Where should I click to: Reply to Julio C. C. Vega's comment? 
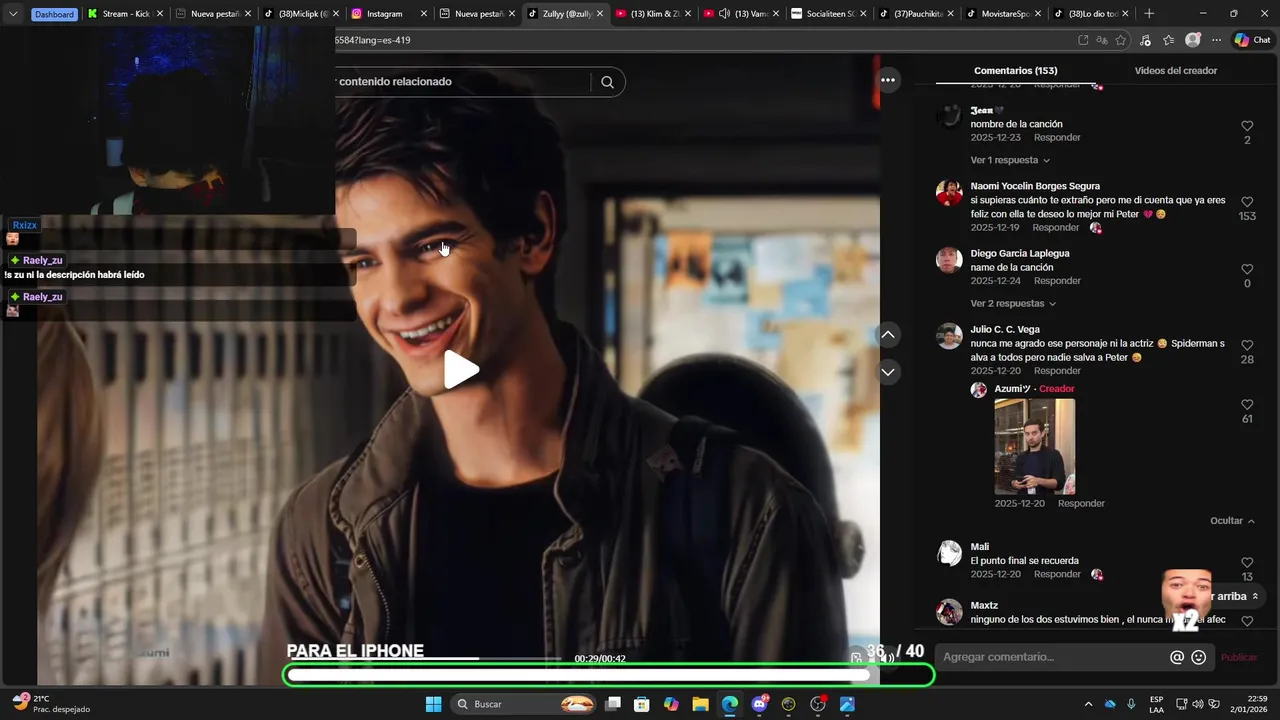(x=1057, y=371)
